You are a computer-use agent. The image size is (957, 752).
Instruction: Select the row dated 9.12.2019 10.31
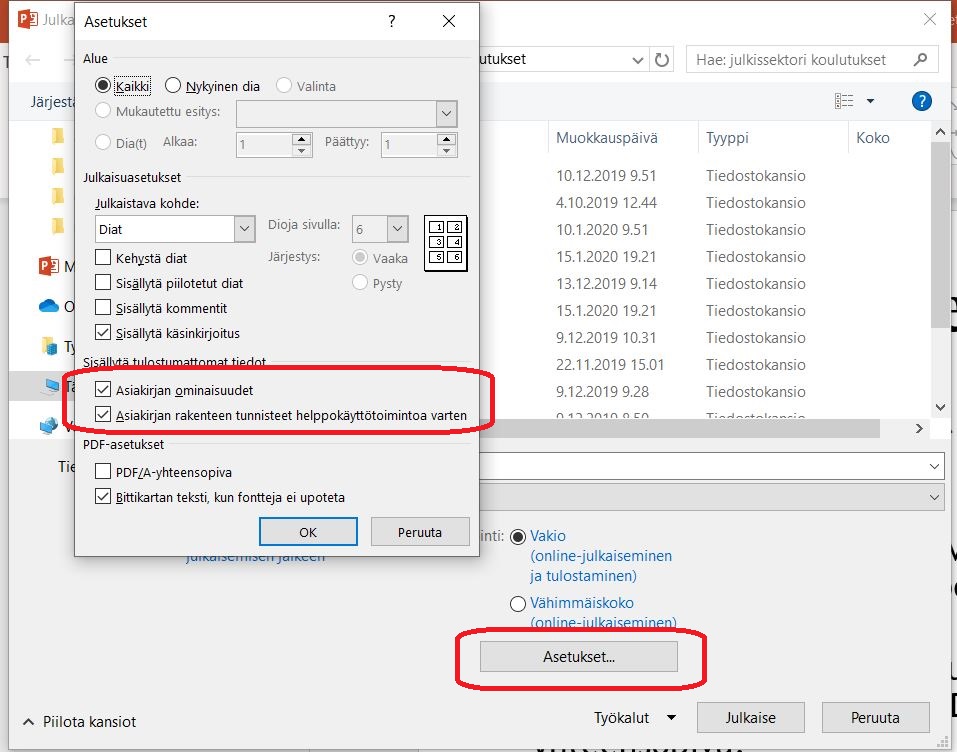click(x=705, y=338)
